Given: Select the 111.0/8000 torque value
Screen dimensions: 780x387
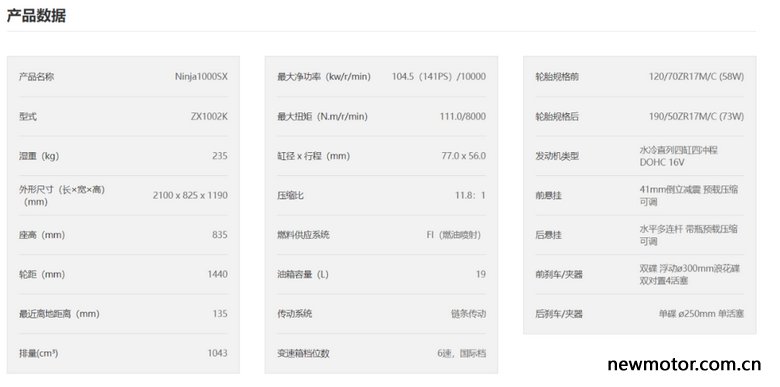Looking at the screenshot, I should click(x=463, y=116).
